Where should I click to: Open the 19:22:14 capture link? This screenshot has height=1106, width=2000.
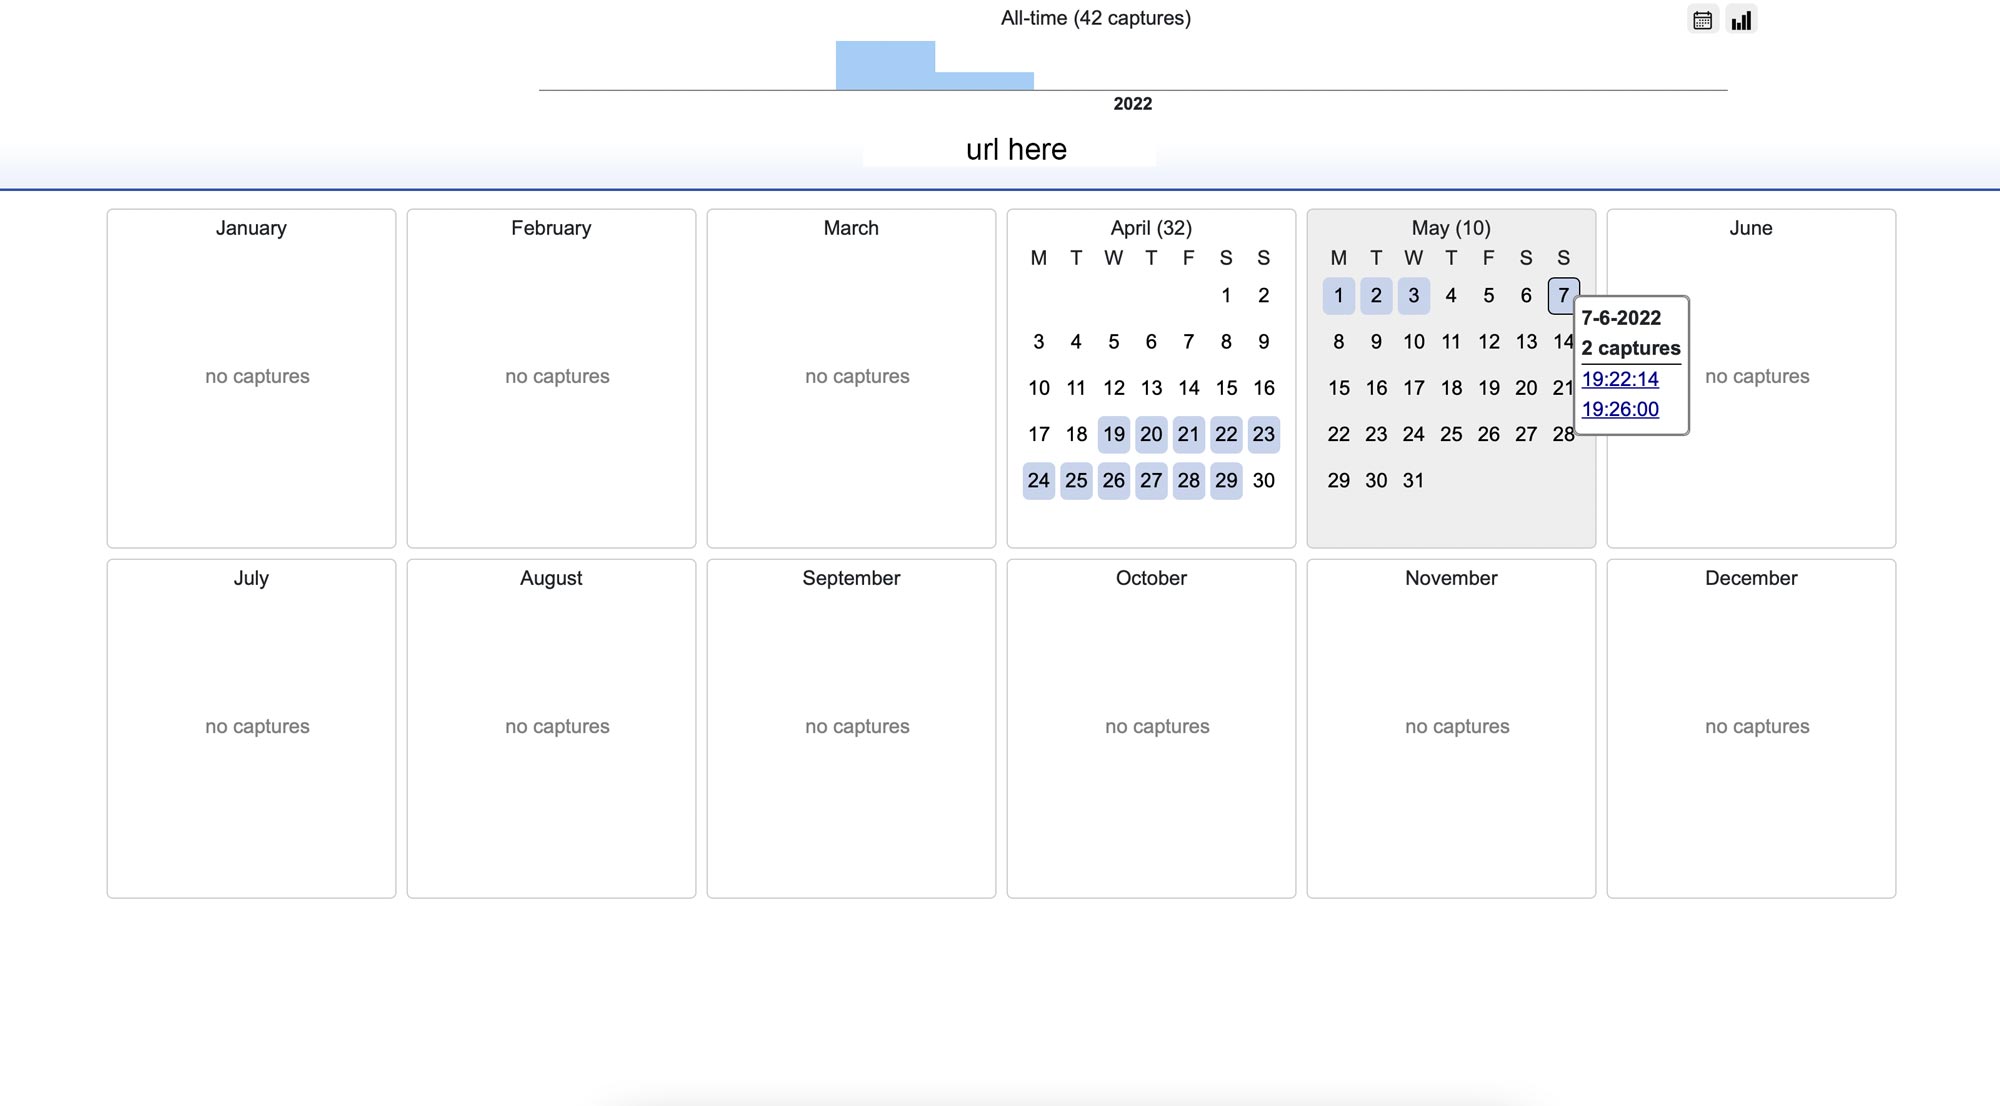(x=1619, y=379)
